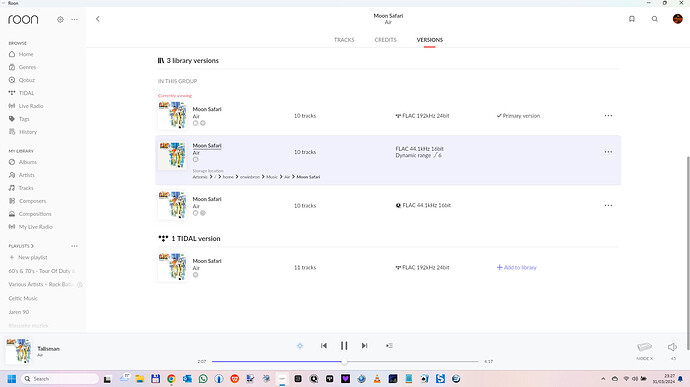The width and height of the screenshot is (690, 387).
Task: Click album cover of TIDAL version
Action: pos(172,267)
